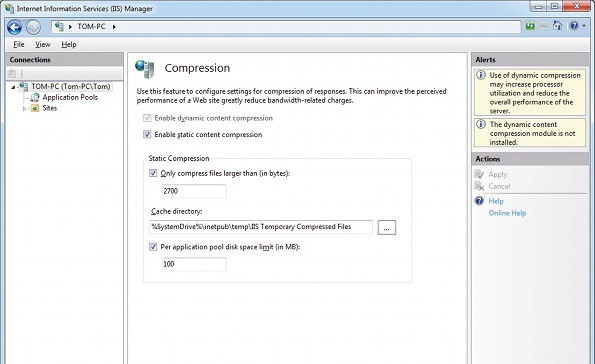Open the View menu
This screenshot has height=364, width=595.
pyautogui.click(x=42, y=44)
